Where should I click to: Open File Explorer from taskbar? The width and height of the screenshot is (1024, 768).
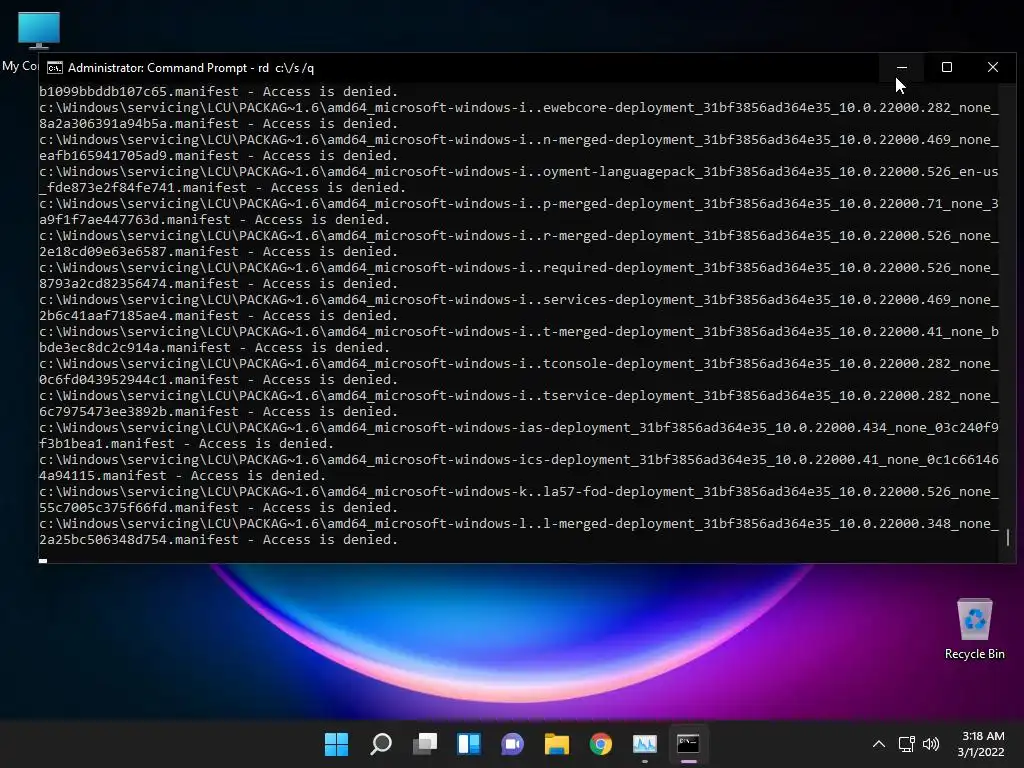click(556, 744)
